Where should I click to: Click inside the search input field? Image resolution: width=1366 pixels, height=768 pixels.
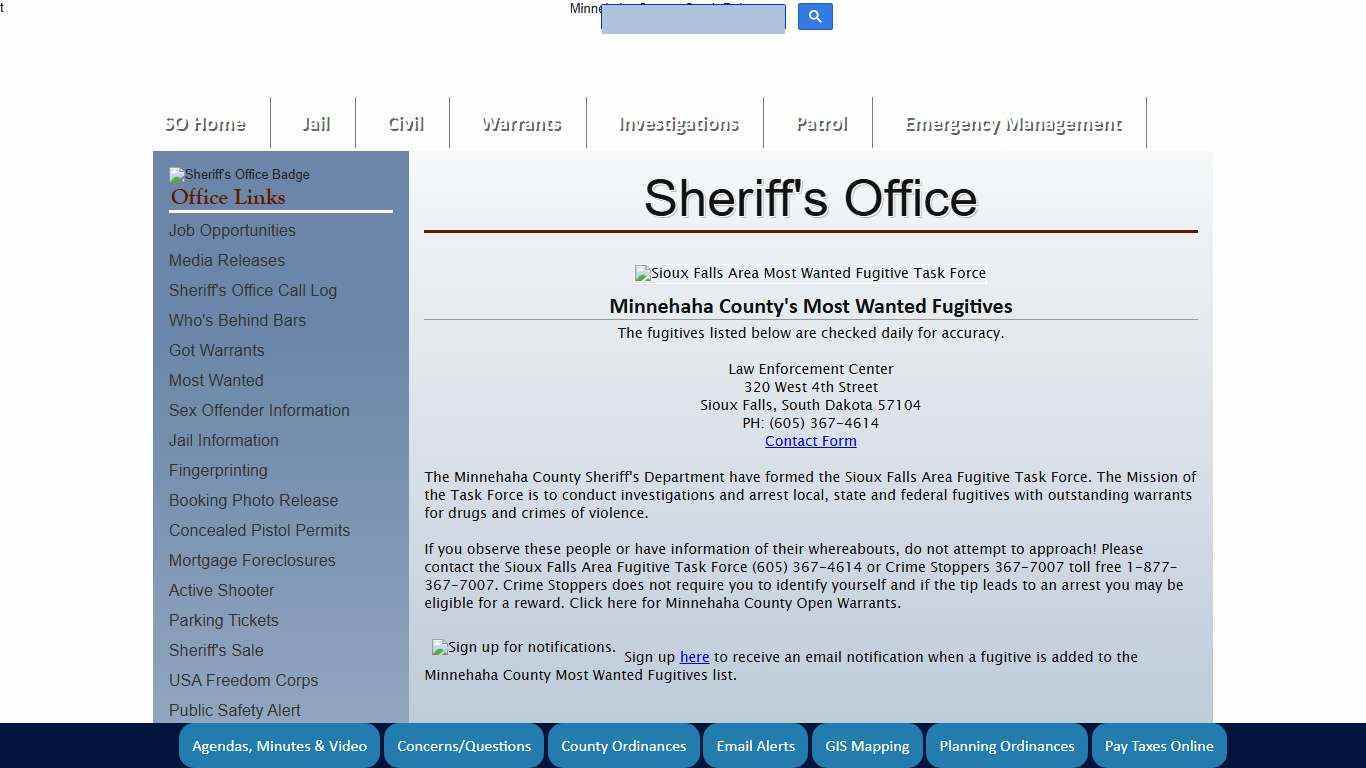pyautogui.click(x=692, y=19)
